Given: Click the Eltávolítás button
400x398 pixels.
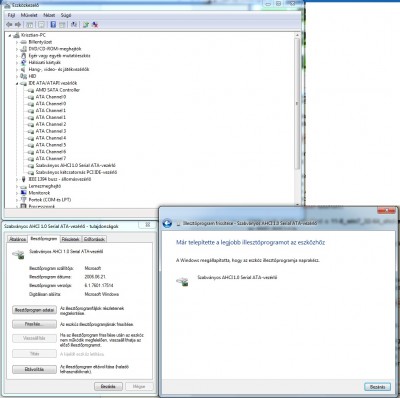Looking at the screenshot, I should tap(34, 369).
